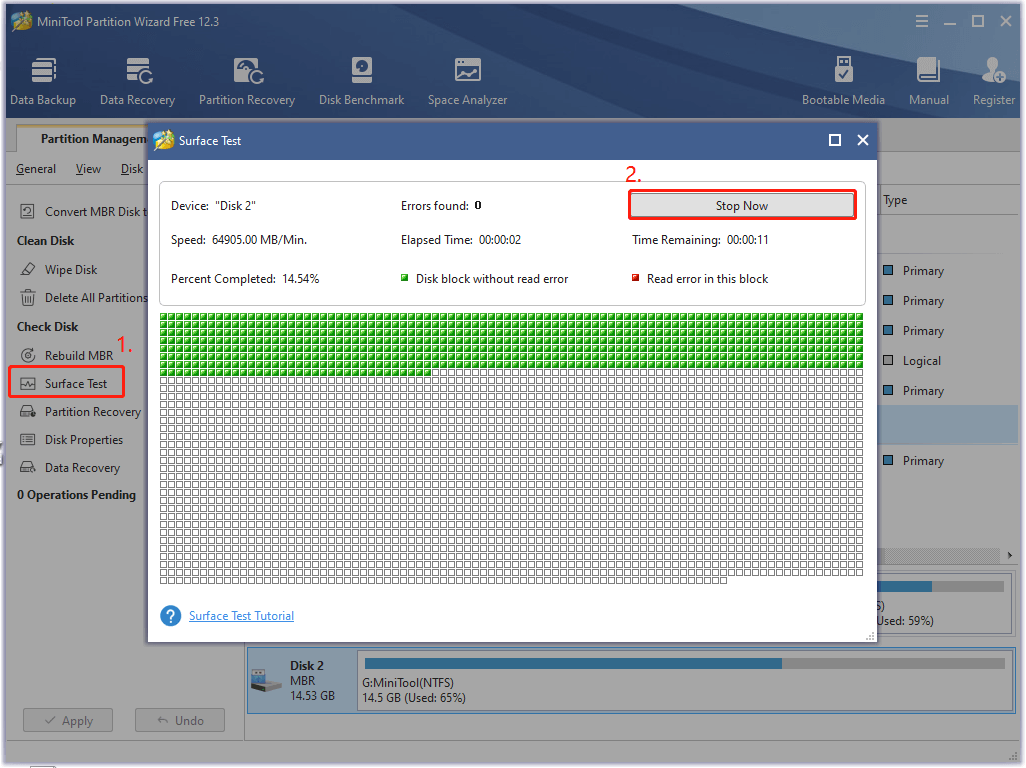Select the Disk 2 drive icon

pyautogui.click(x=266, y=680)
